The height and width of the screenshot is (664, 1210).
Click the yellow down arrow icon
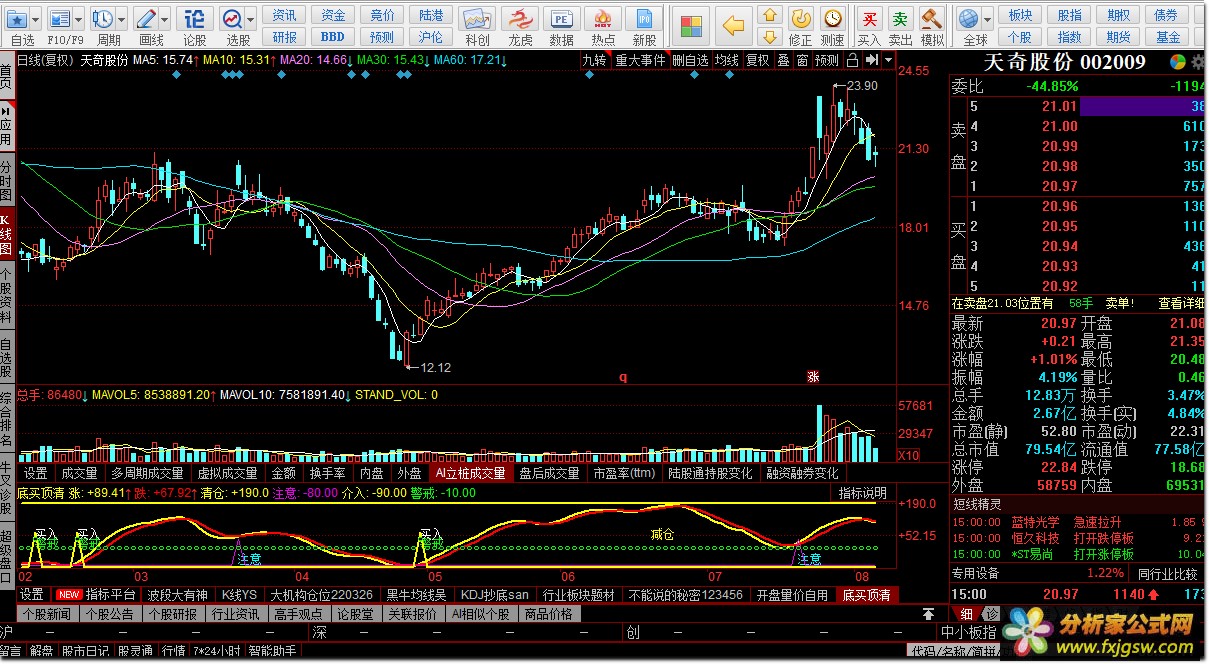point(769,37)
